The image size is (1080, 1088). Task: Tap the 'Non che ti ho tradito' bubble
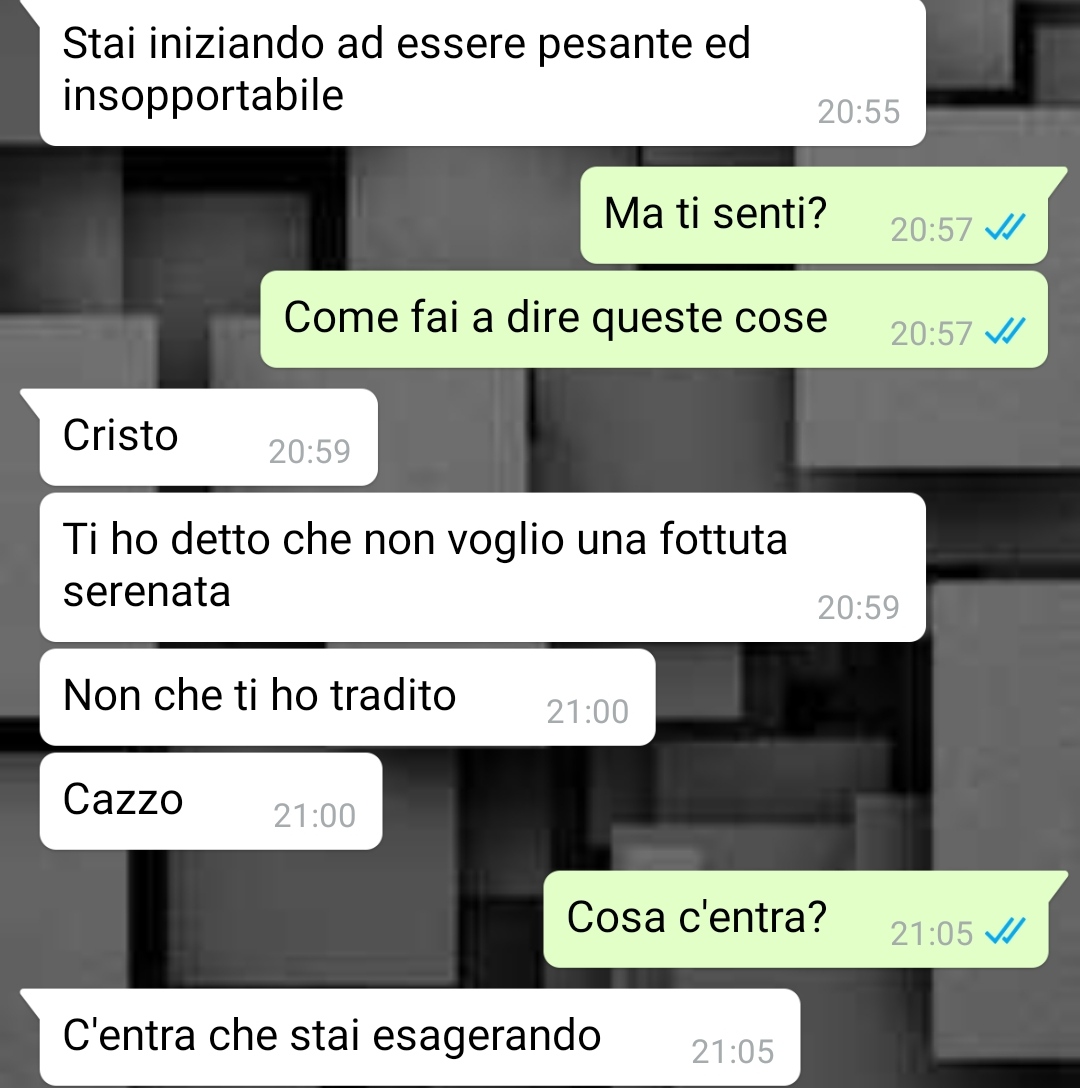coord(347,697)
